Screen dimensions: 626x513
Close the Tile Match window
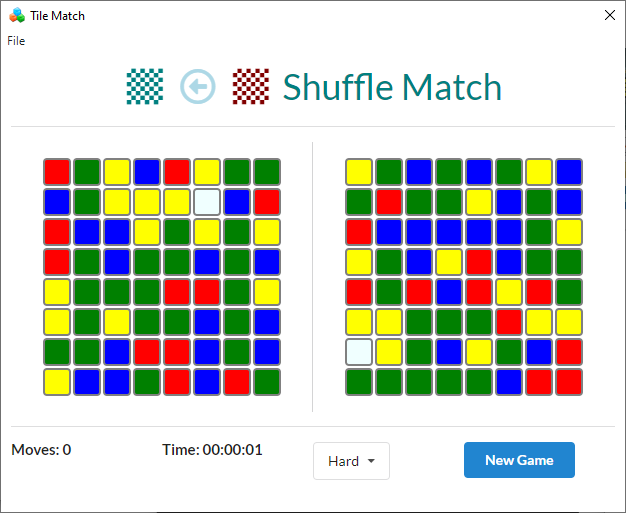click(x=609, y=15)
